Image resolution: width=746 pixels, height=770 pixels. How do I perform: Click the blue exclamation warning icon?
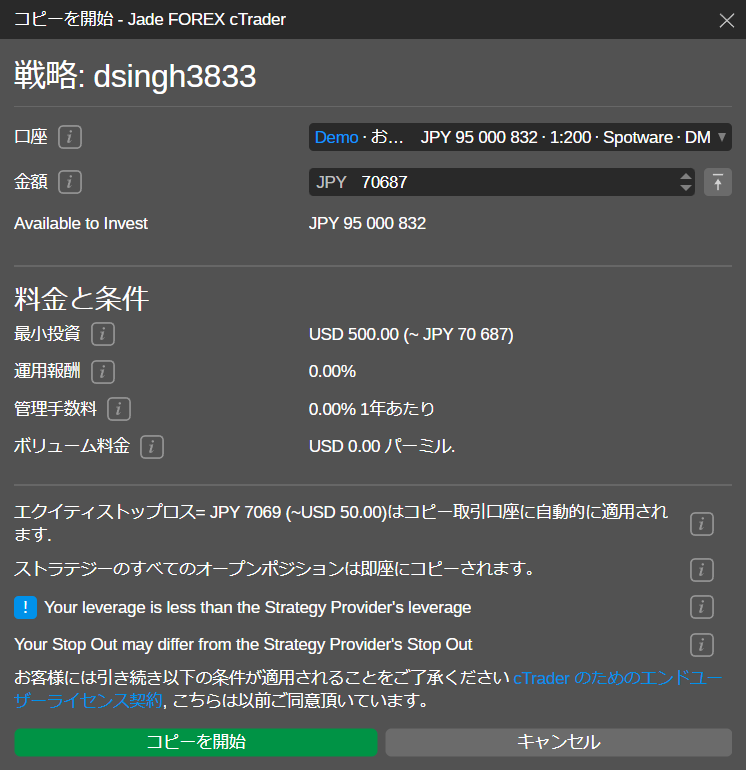coord(26,607)
